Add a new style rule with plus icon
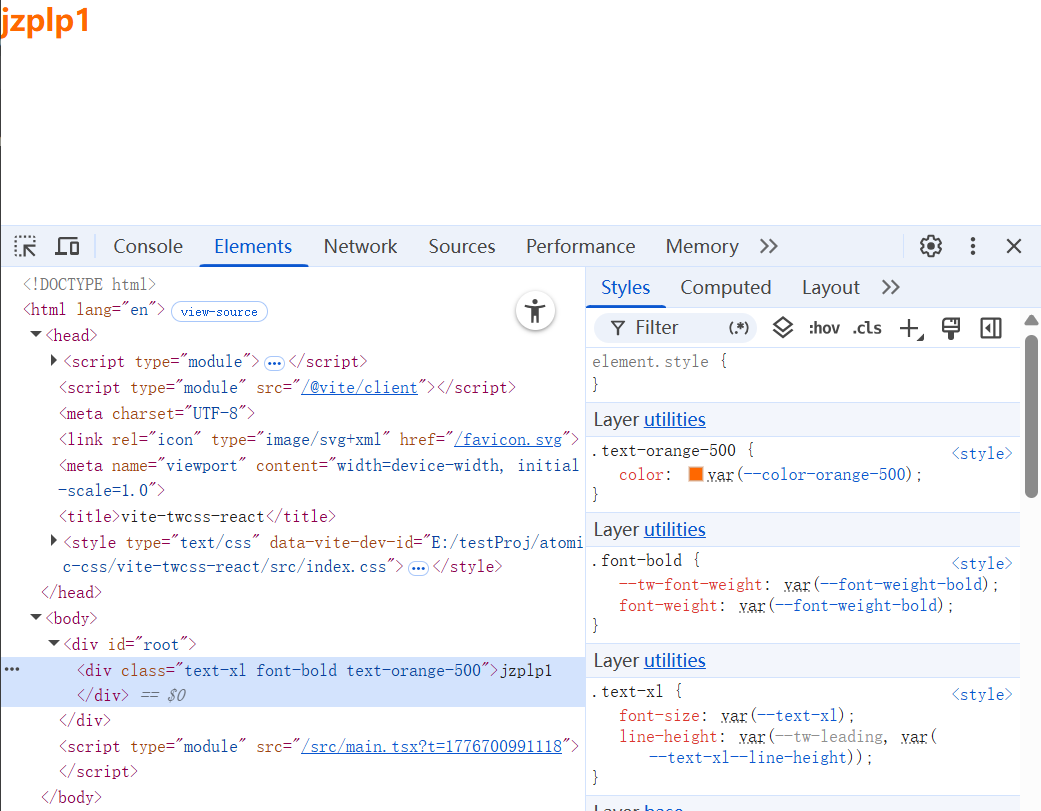Screen dimensions: 1041x811 pyautogui.click(x=911, y=328)
